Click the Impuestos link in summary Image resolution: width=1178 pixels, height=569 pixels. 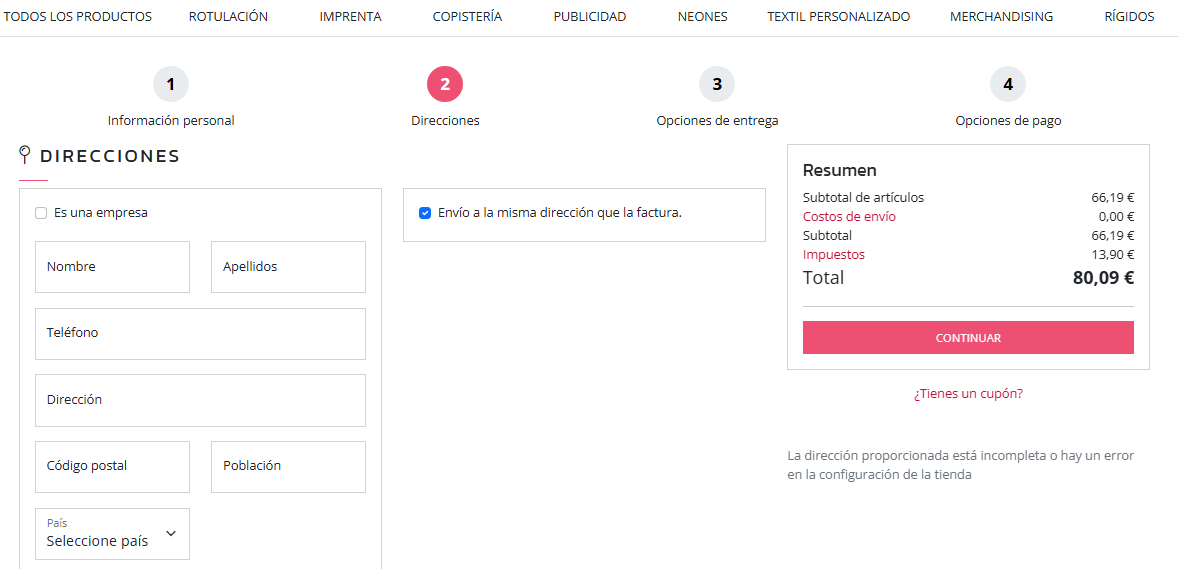(833, 255)
